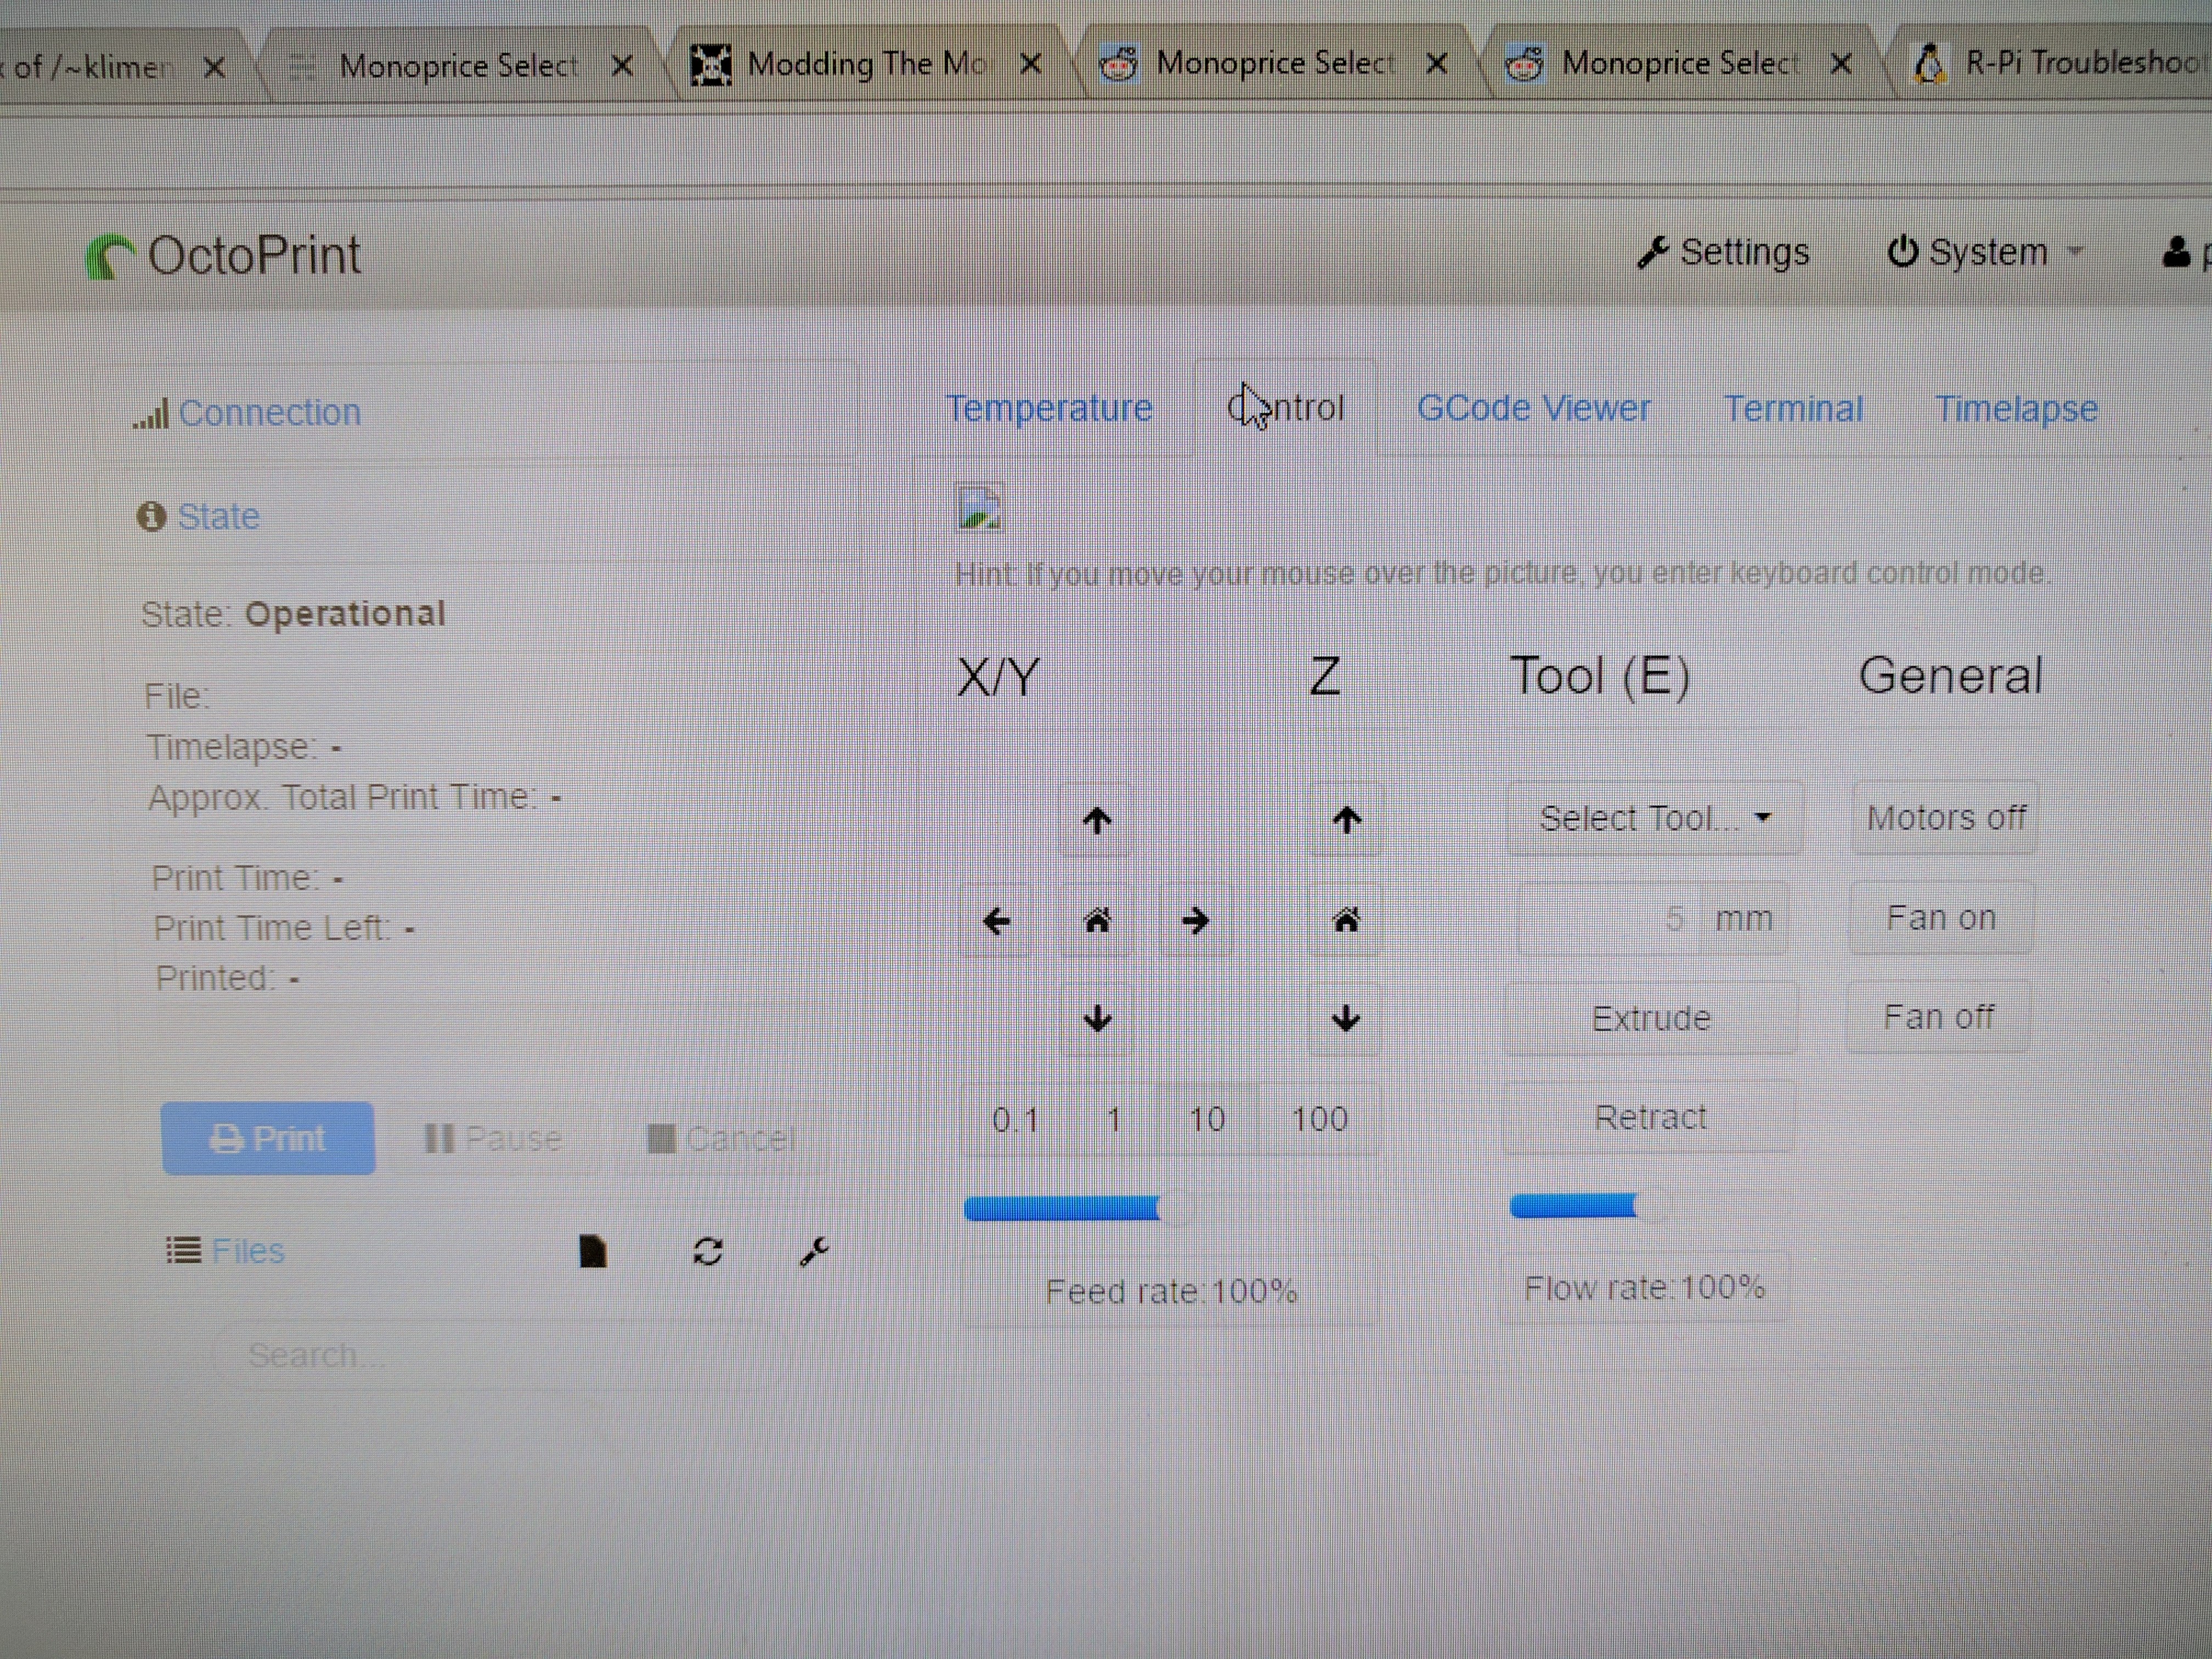Click the OctoPrint logo

coord(224,256)
